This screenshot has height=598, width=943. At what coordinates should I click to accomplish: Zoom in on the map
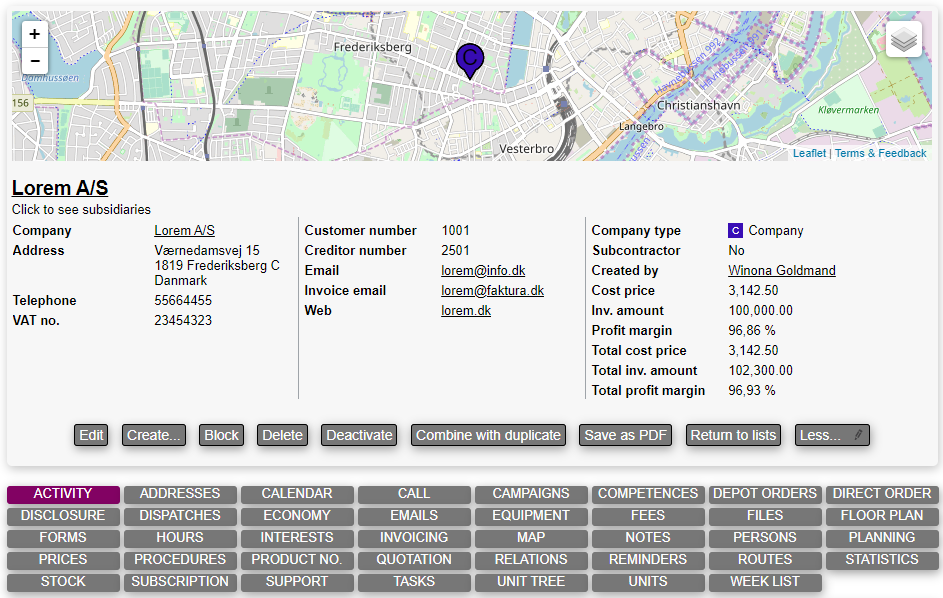(35, 34)
